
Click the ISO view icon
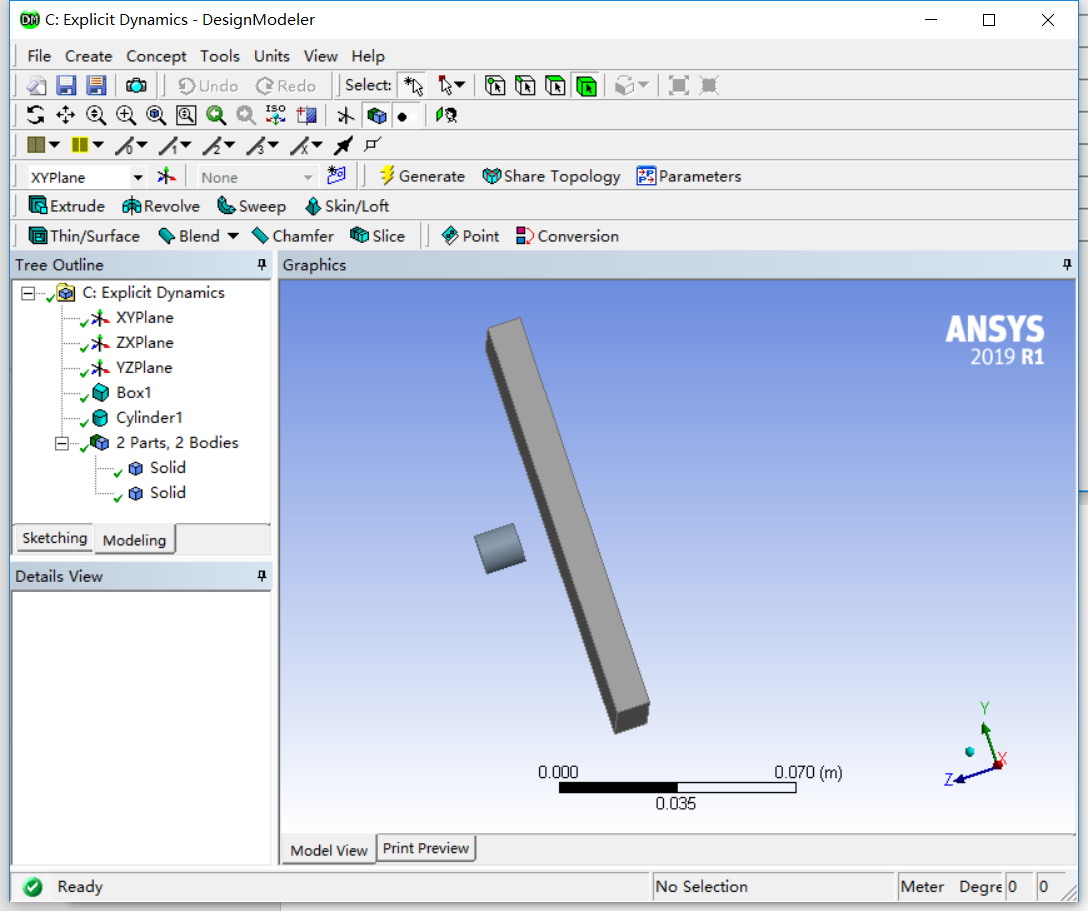click(275, 115)
